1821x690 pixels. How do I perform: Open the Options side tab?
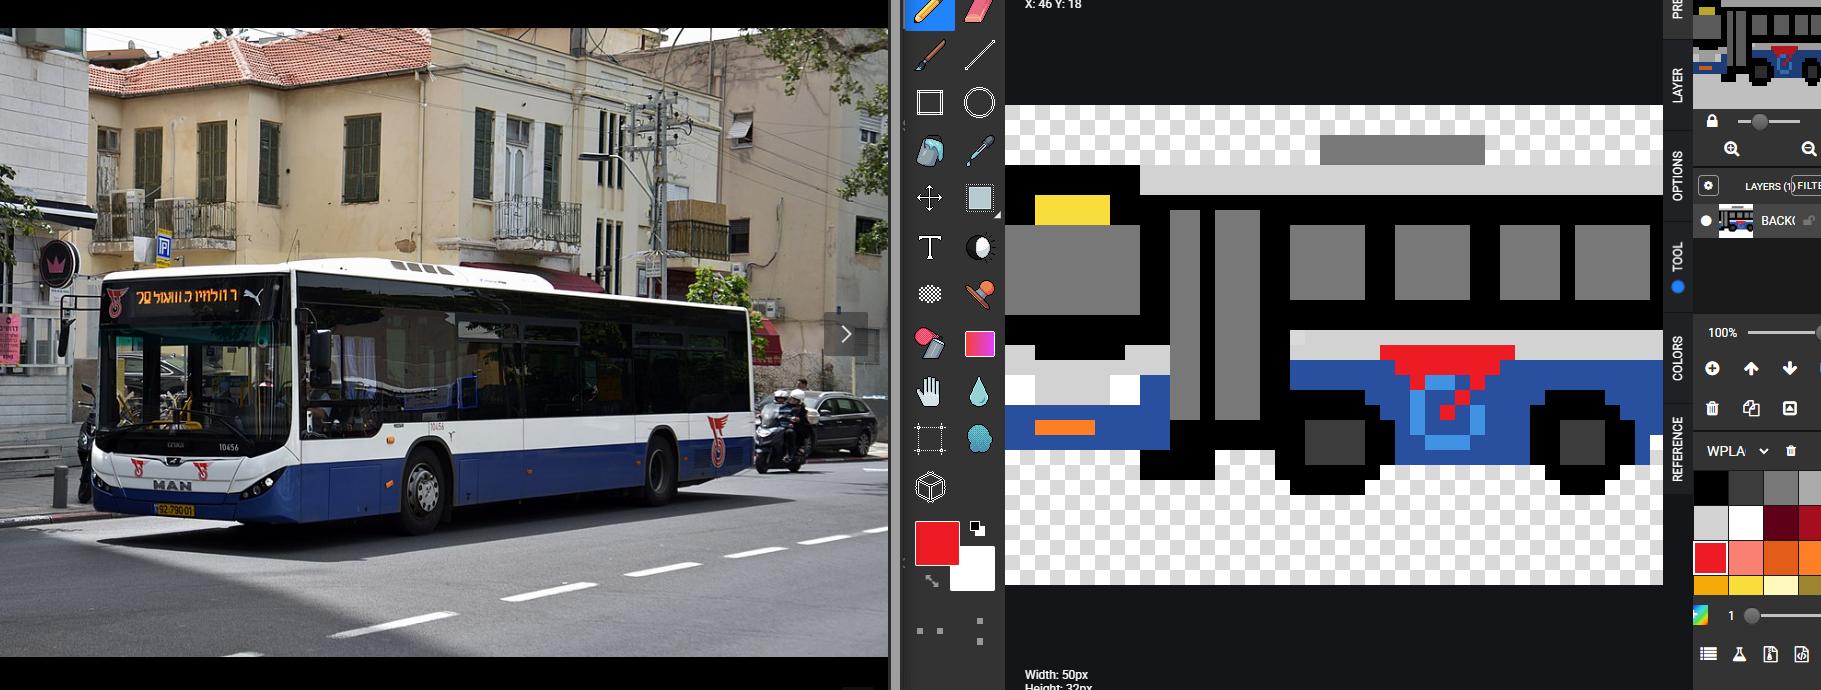pos(1677,175)
